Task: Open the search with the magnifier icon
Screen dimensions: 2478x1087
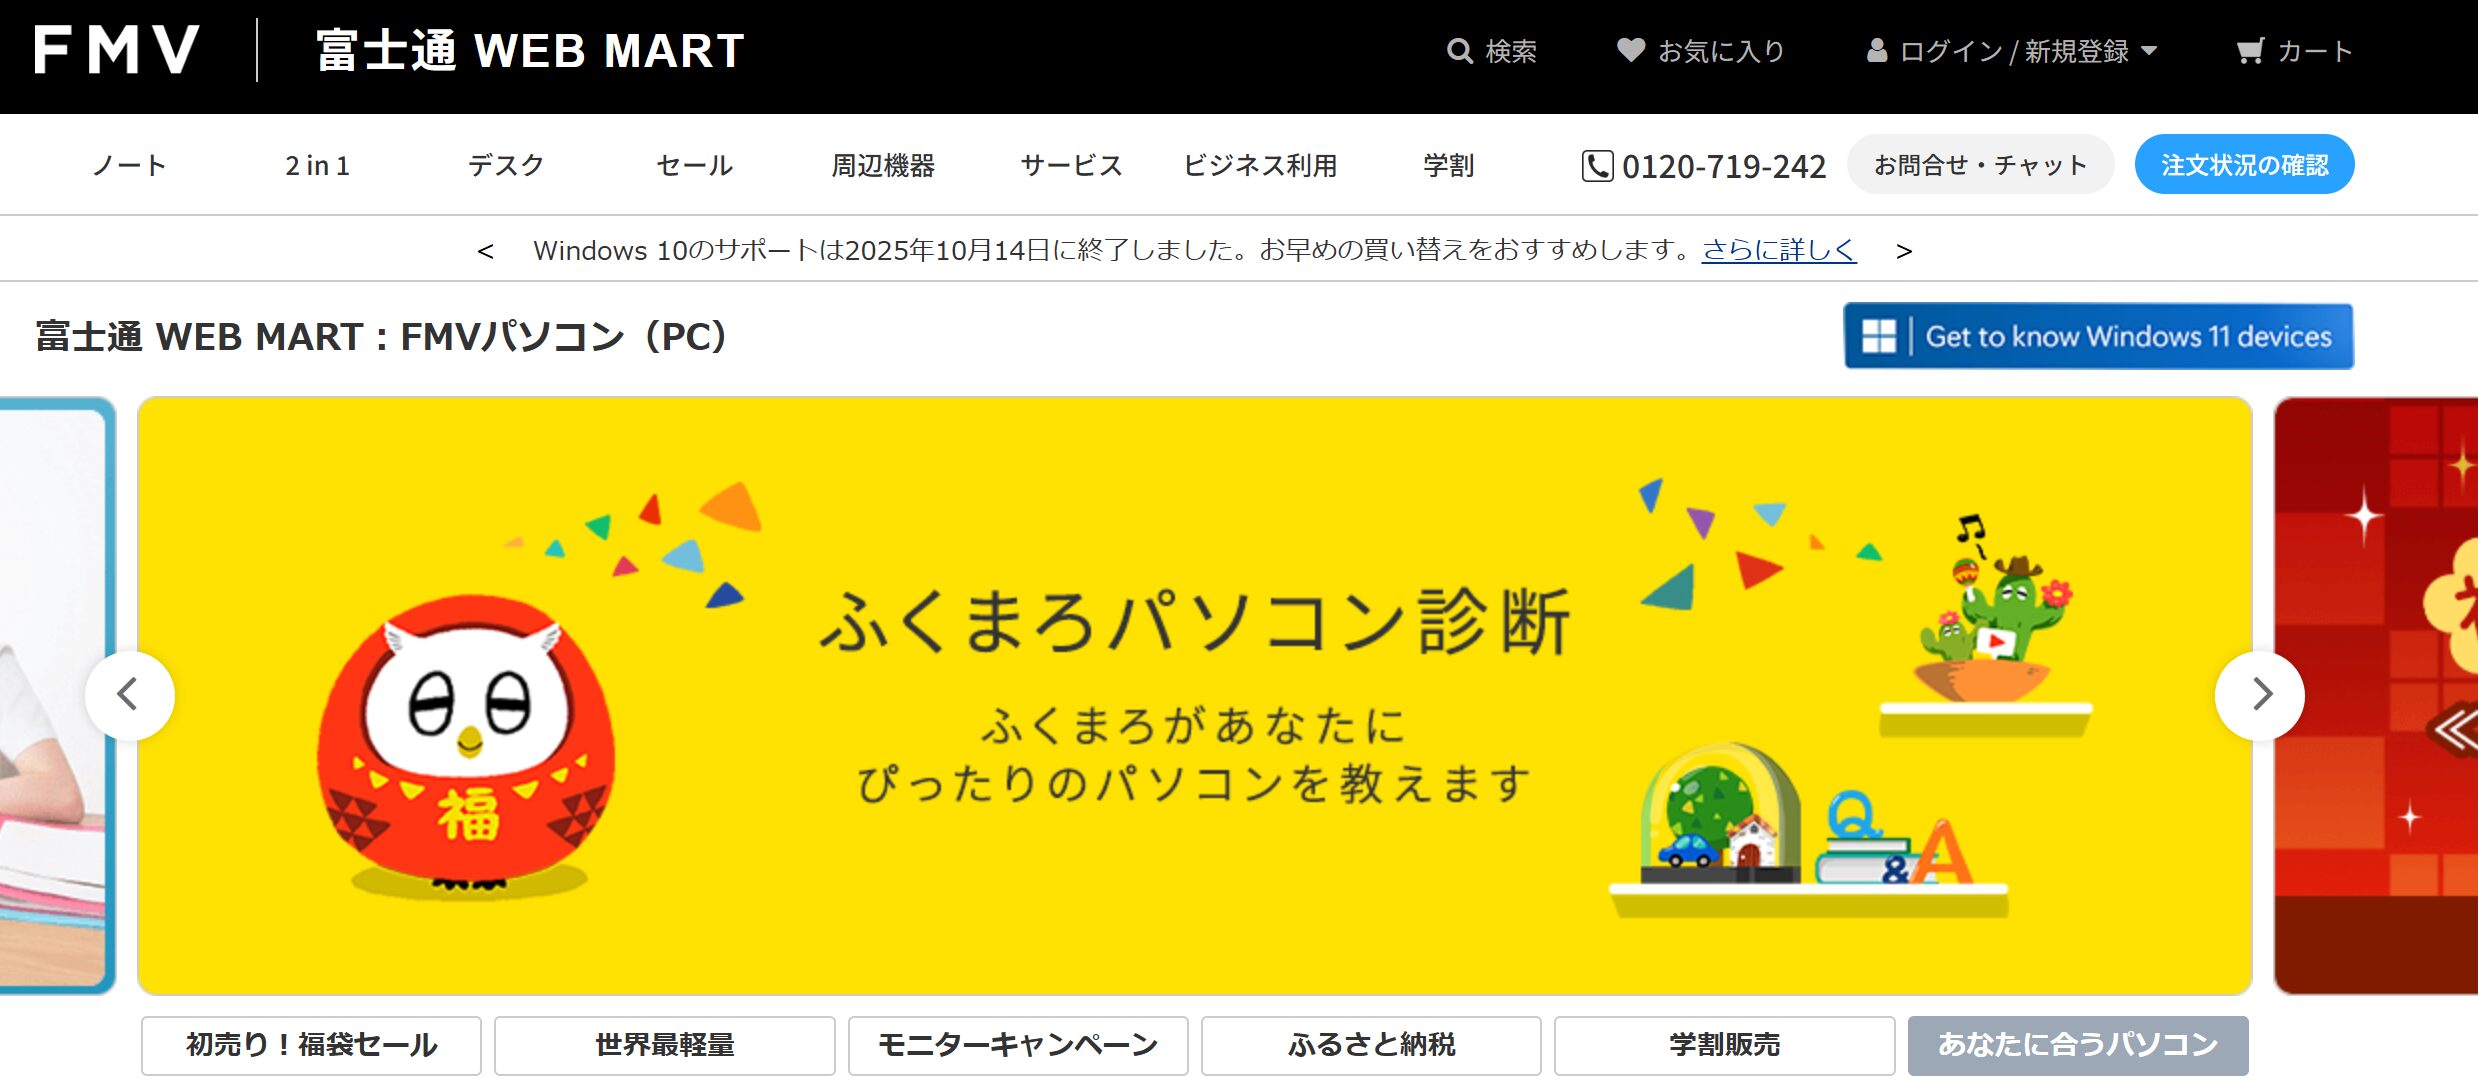Action: tap(1459, 50)
